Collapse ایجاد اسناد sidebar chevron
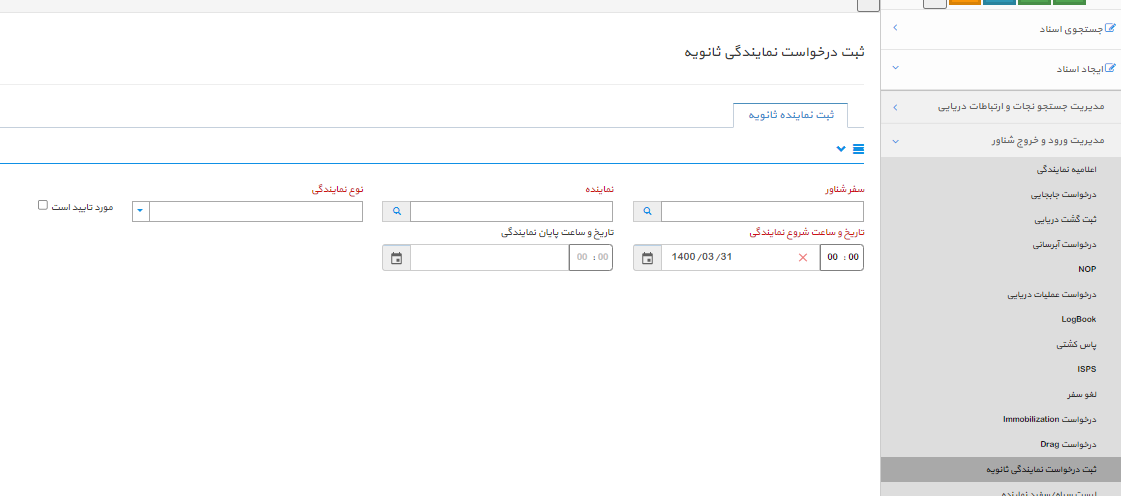The width and height of the screenshot is (1121, 496). pos(895,69)
